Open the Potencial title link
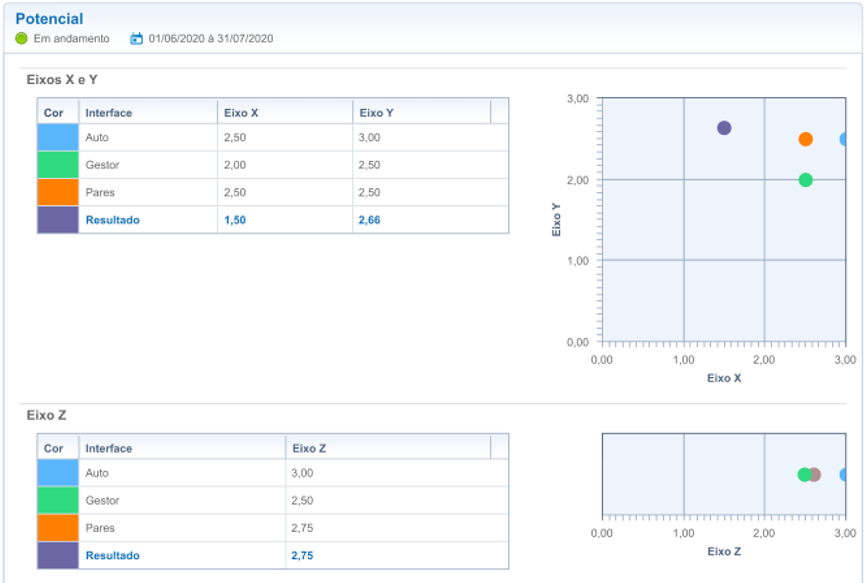 (x=49, y=19)
